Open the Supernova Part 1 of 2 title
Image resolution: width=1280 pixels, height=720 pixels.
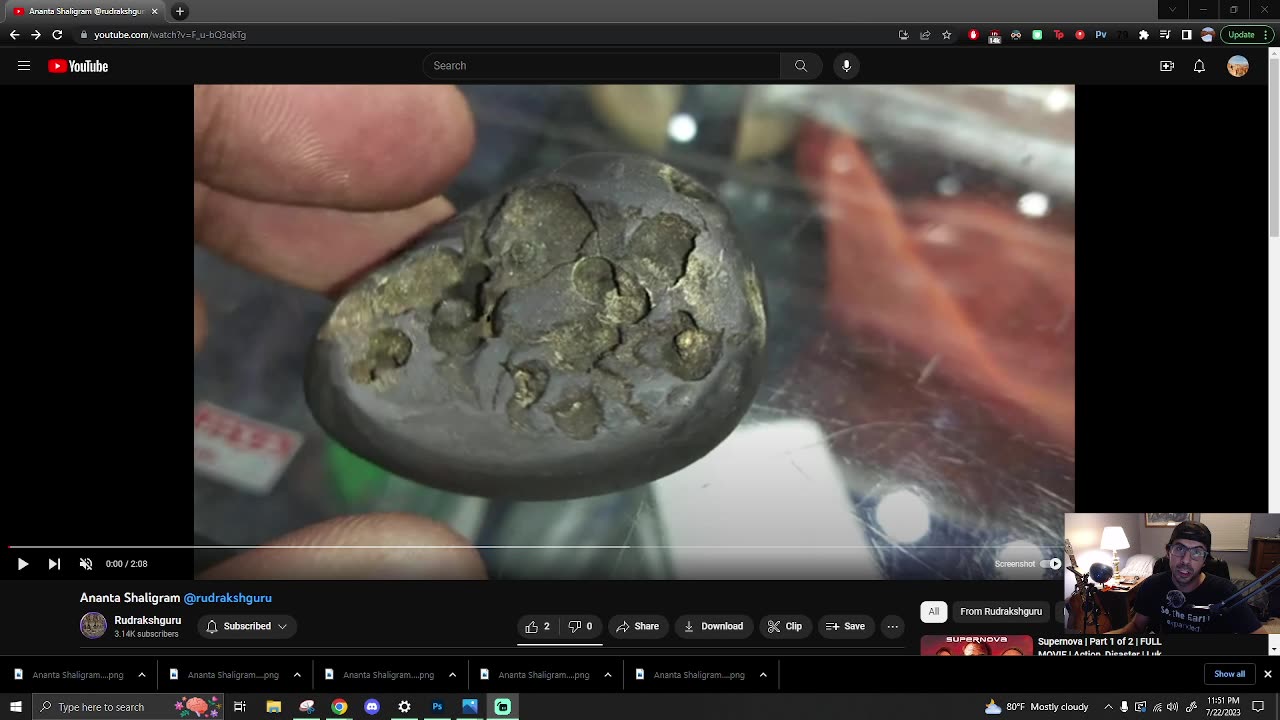(1100, 647)
